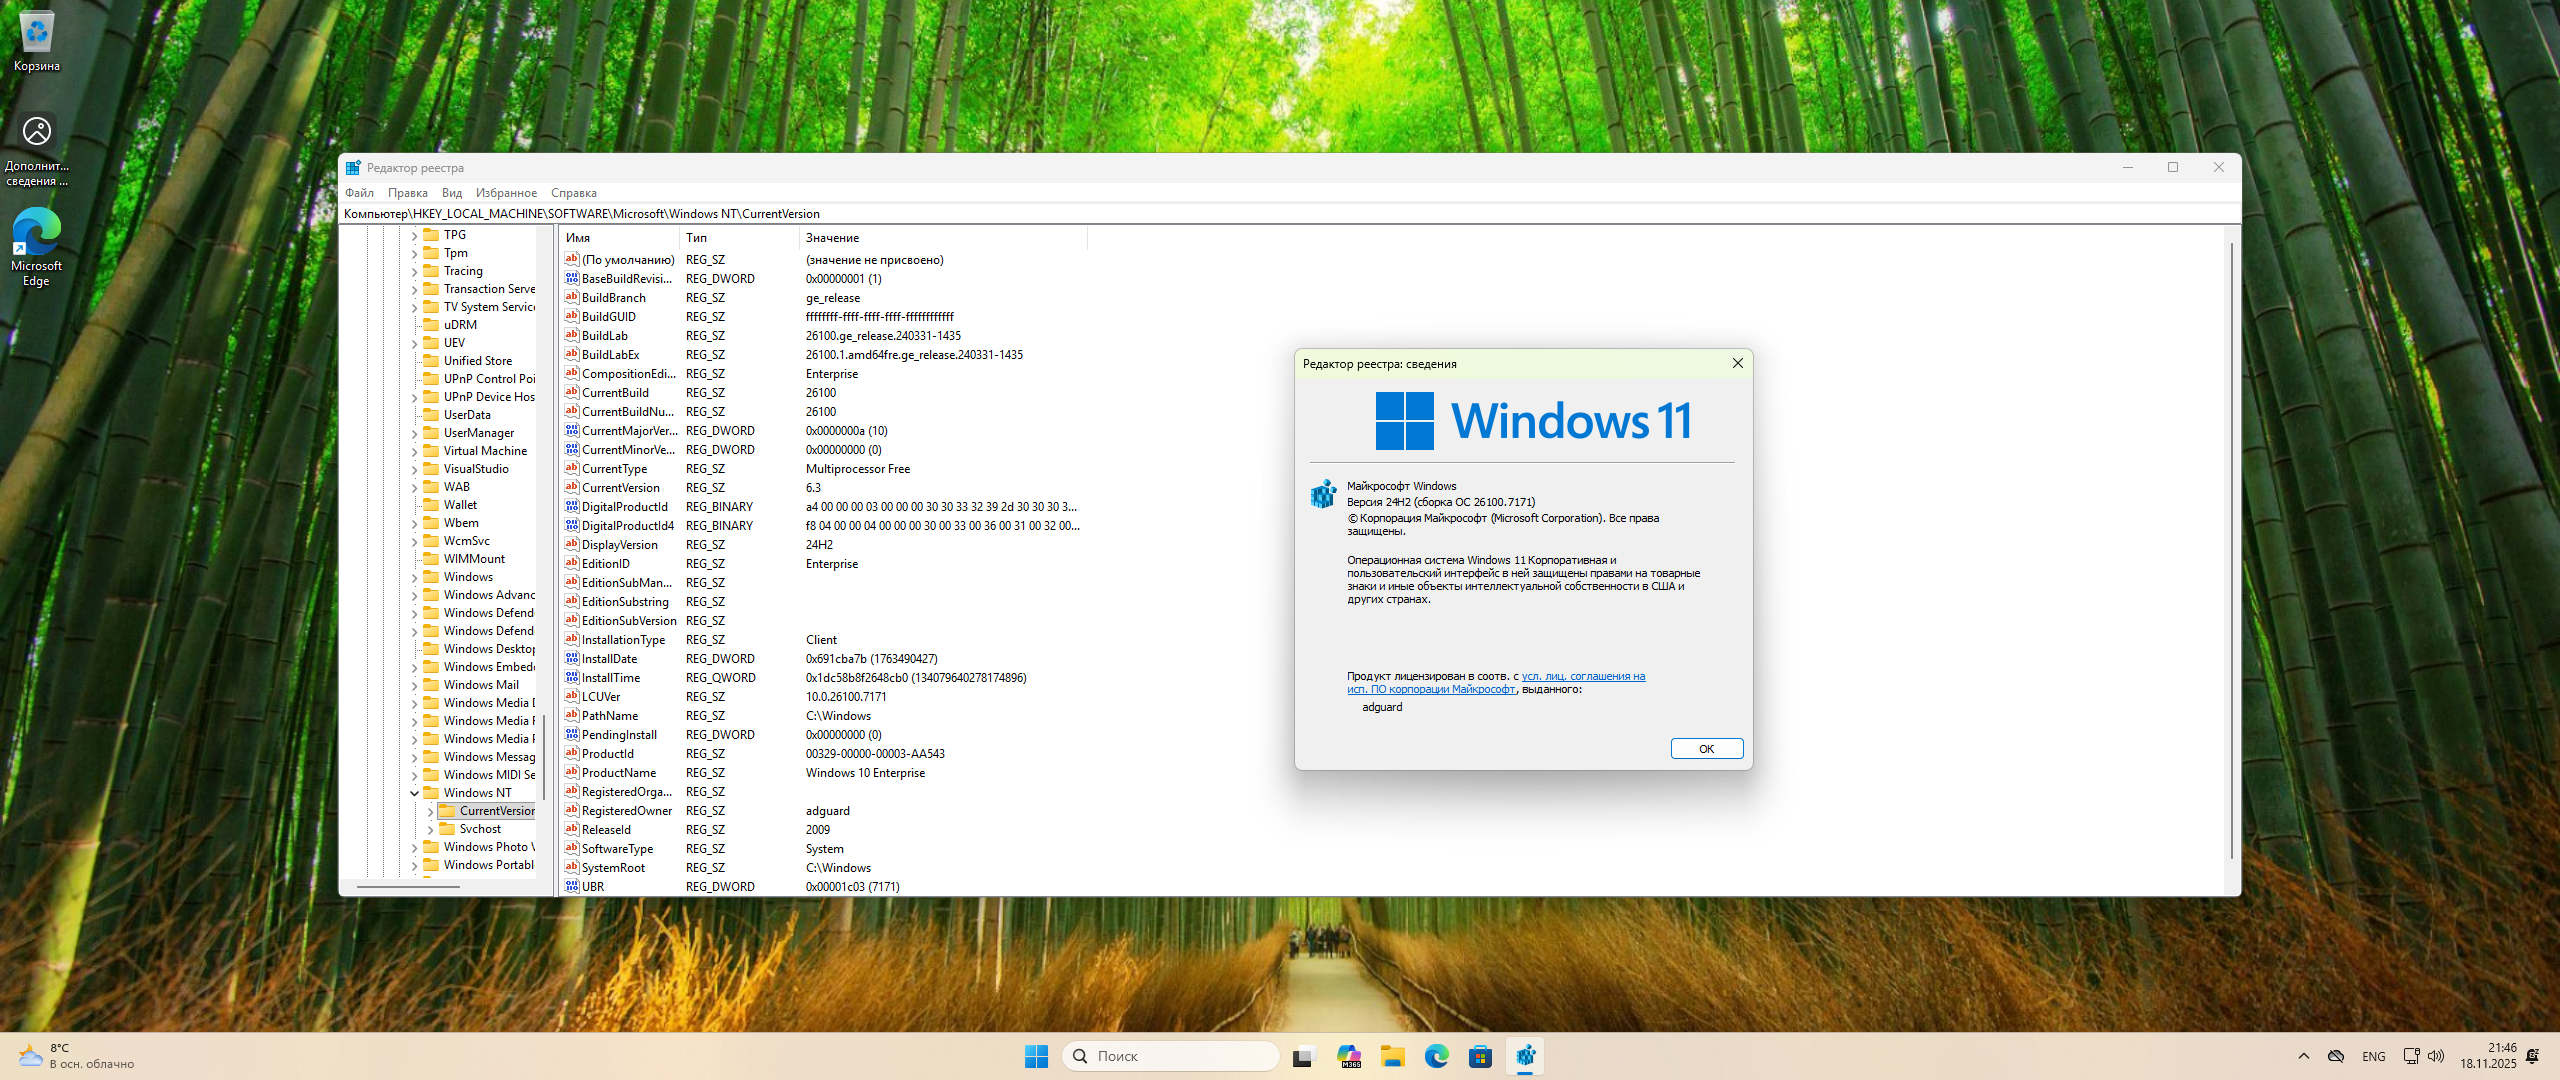The height and width of the screenshot is (1080, 2560).
Task: Open the Избранное menu
Action: (x=506, y=193)
